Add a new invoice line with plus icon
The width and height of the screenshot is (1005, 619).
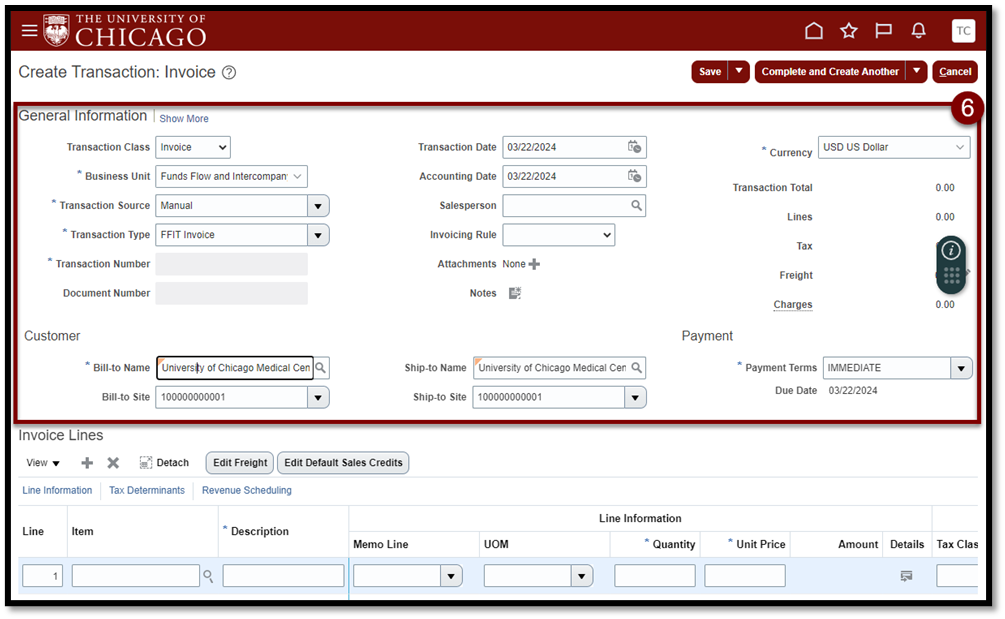(x=87, y=463)
